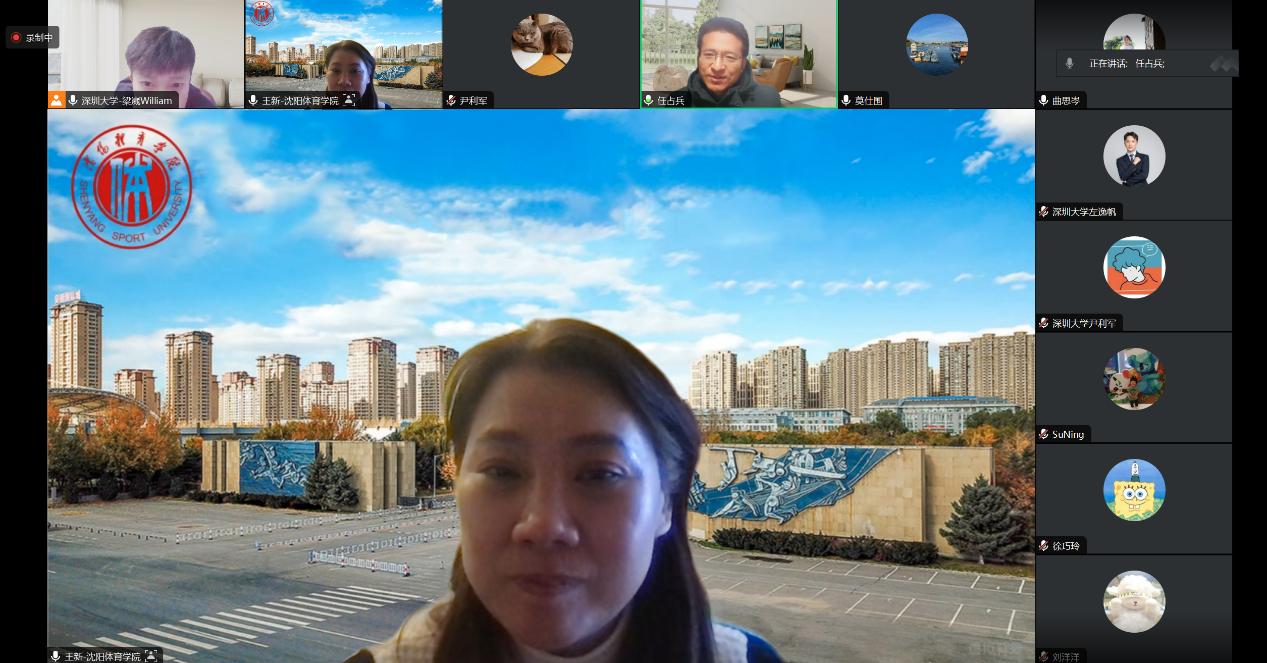Click focus frame icon on main video name label

151,656
